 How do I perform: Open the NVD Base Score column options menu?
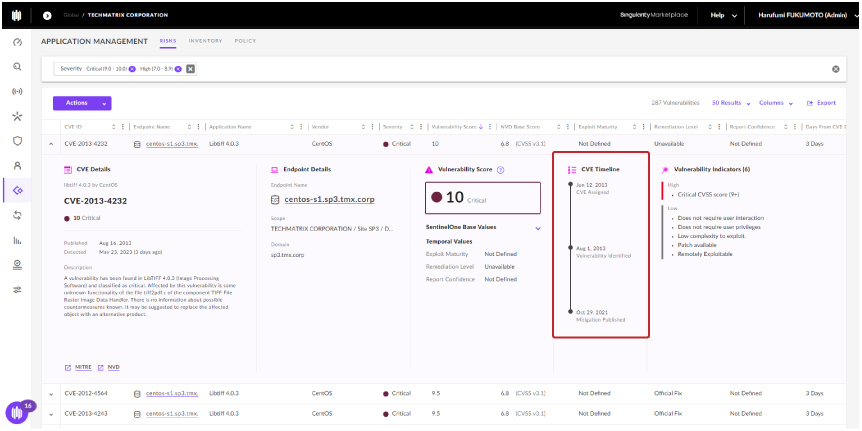(568, 127)
